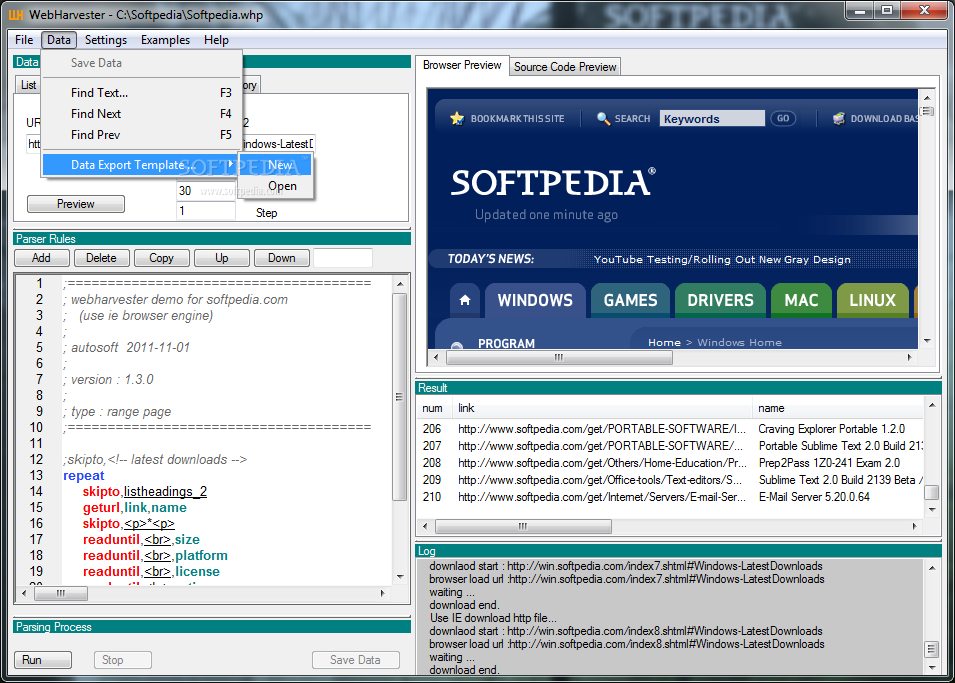
Task: Click GO button in Softpedia preview
Action: [x=783, y=118]
